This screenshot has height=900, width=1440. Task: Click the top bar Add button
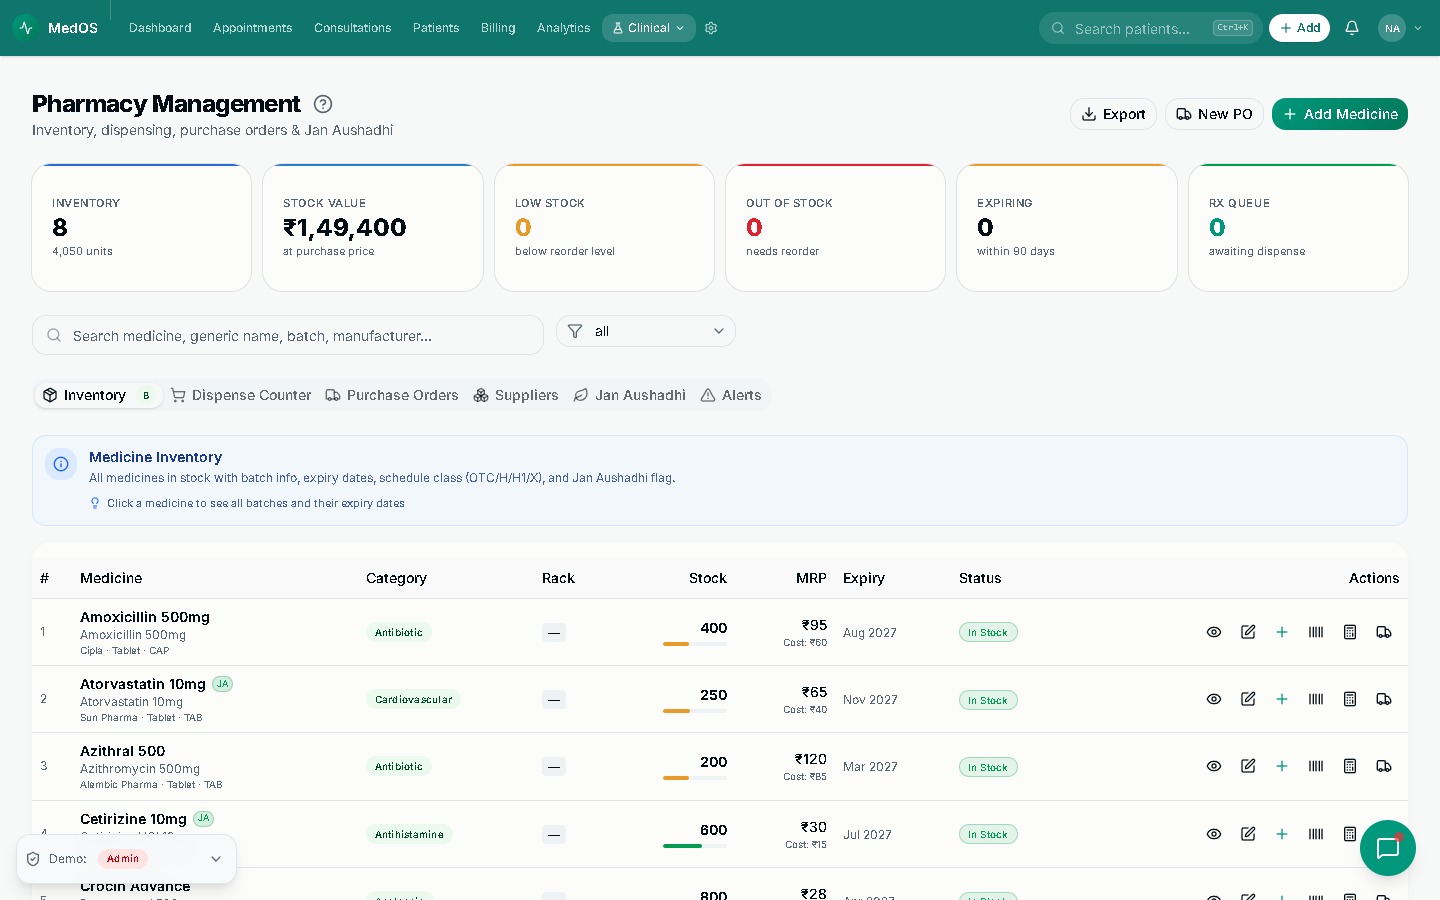point(1299,28)
